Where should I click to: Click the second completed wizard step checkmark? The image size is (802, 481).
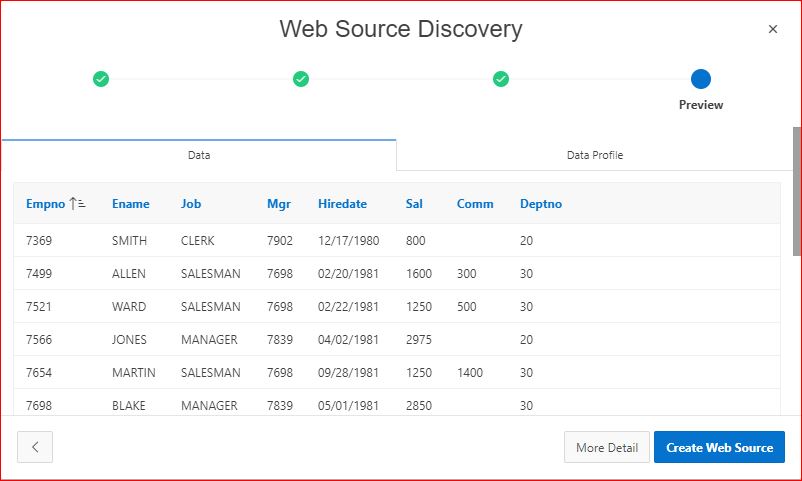[x=301, y=79]
